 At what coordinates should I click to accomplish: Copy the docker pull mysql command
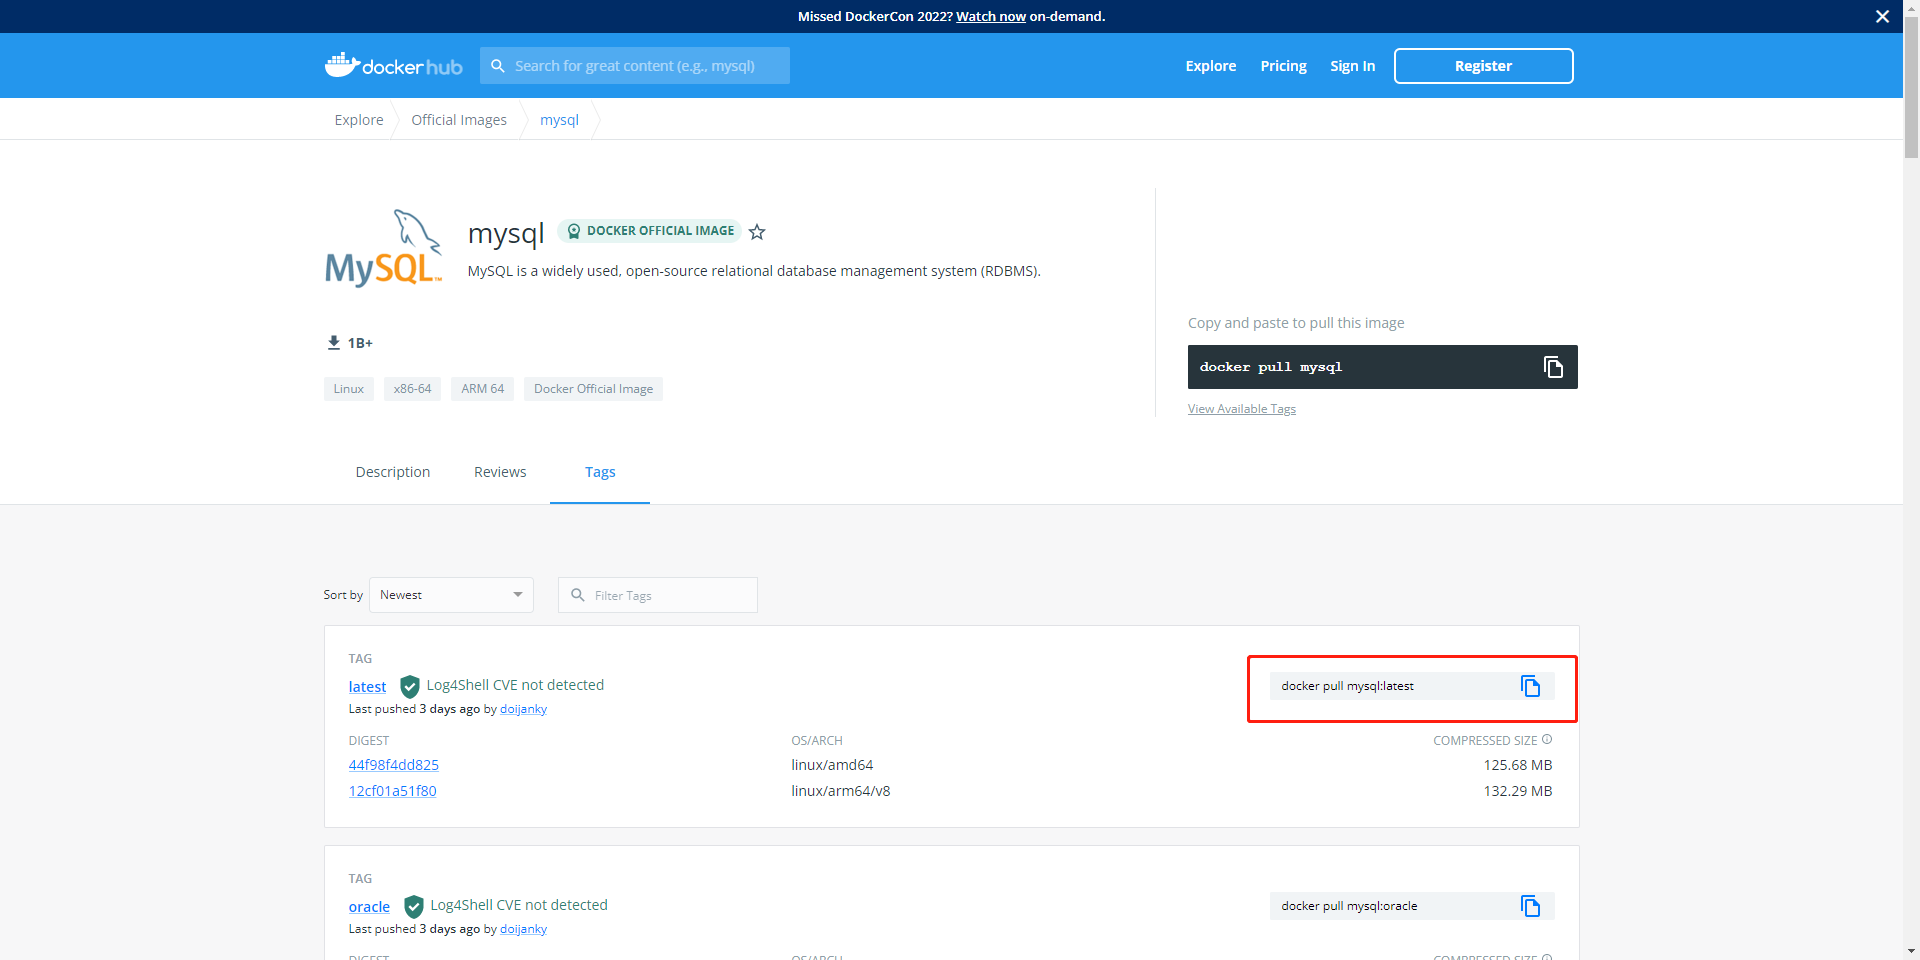(x=1552, y=367)
